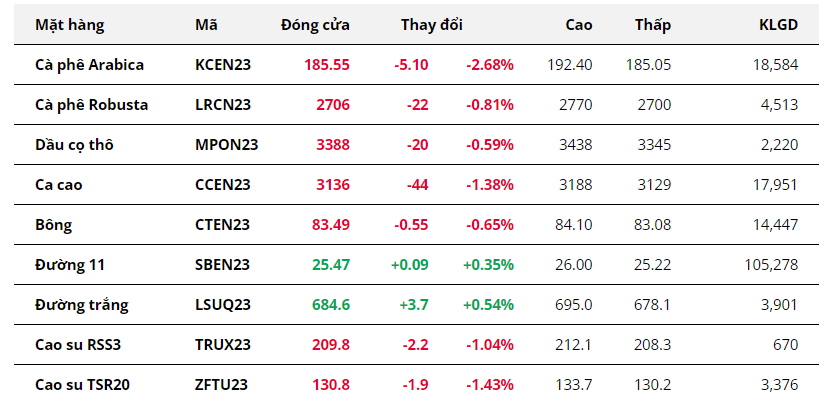The height and width of the screenshot is (403, 832).
Task: Open the Cà phê Arabica row
Action: pyautogui.click(x=89, y=64)
